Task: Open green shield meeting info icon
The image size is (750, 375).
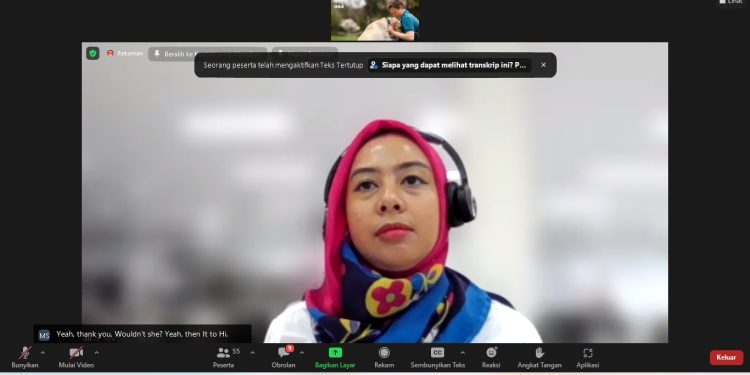Action: click(x=93, y=53)
